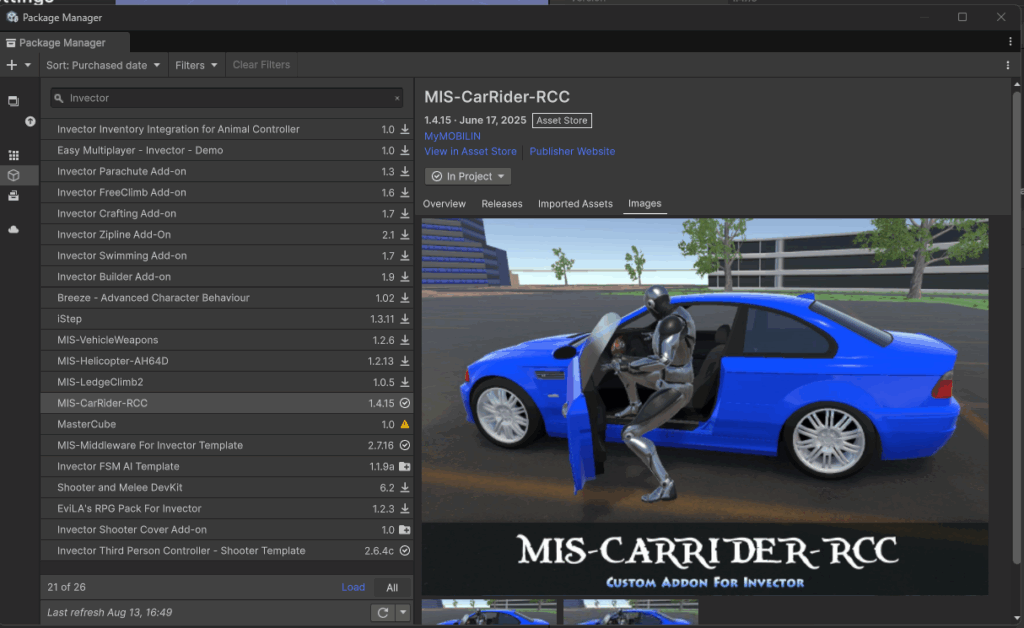This screenshot has height=628, width=1024.
Task: Click the All button next to Load
Action: 392,587
